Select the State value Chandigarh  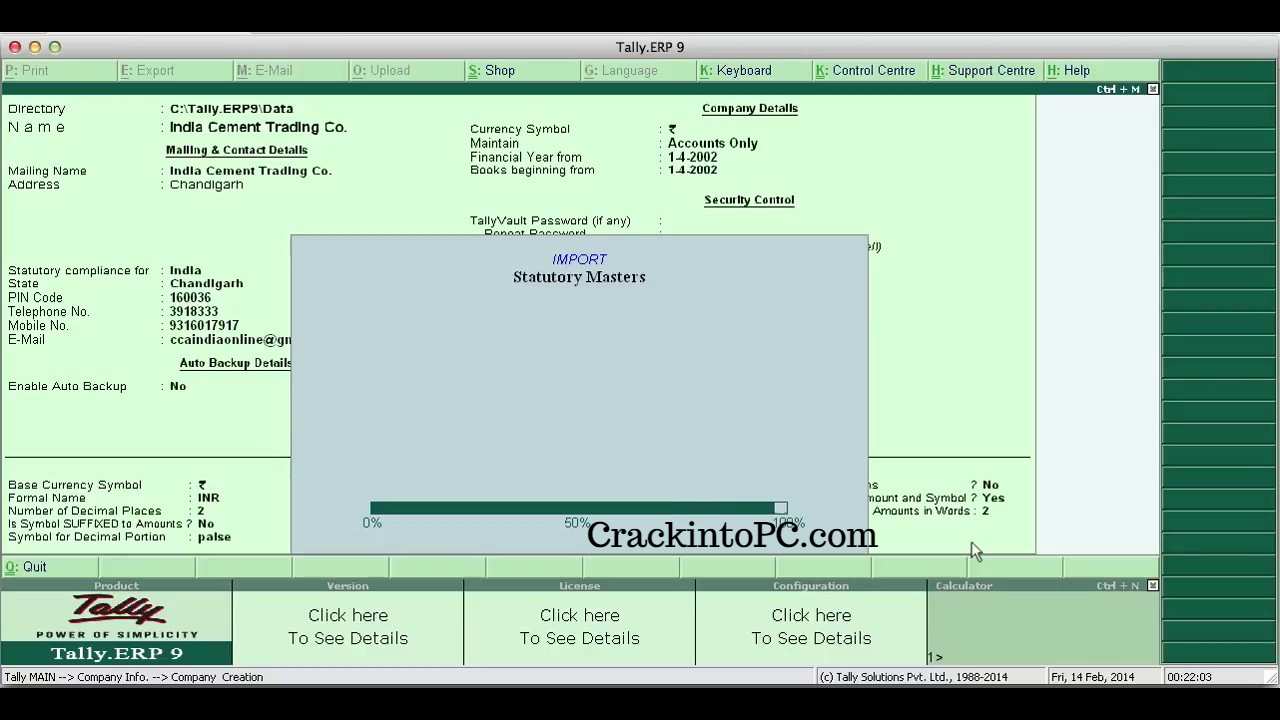click(x=206, y=284)
